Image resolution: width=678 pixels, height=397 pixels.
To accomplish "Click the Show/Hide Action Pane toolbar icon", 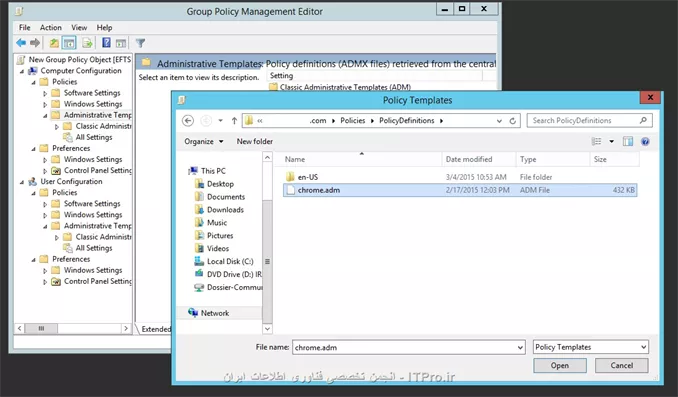I will click(x=121, y=43).
